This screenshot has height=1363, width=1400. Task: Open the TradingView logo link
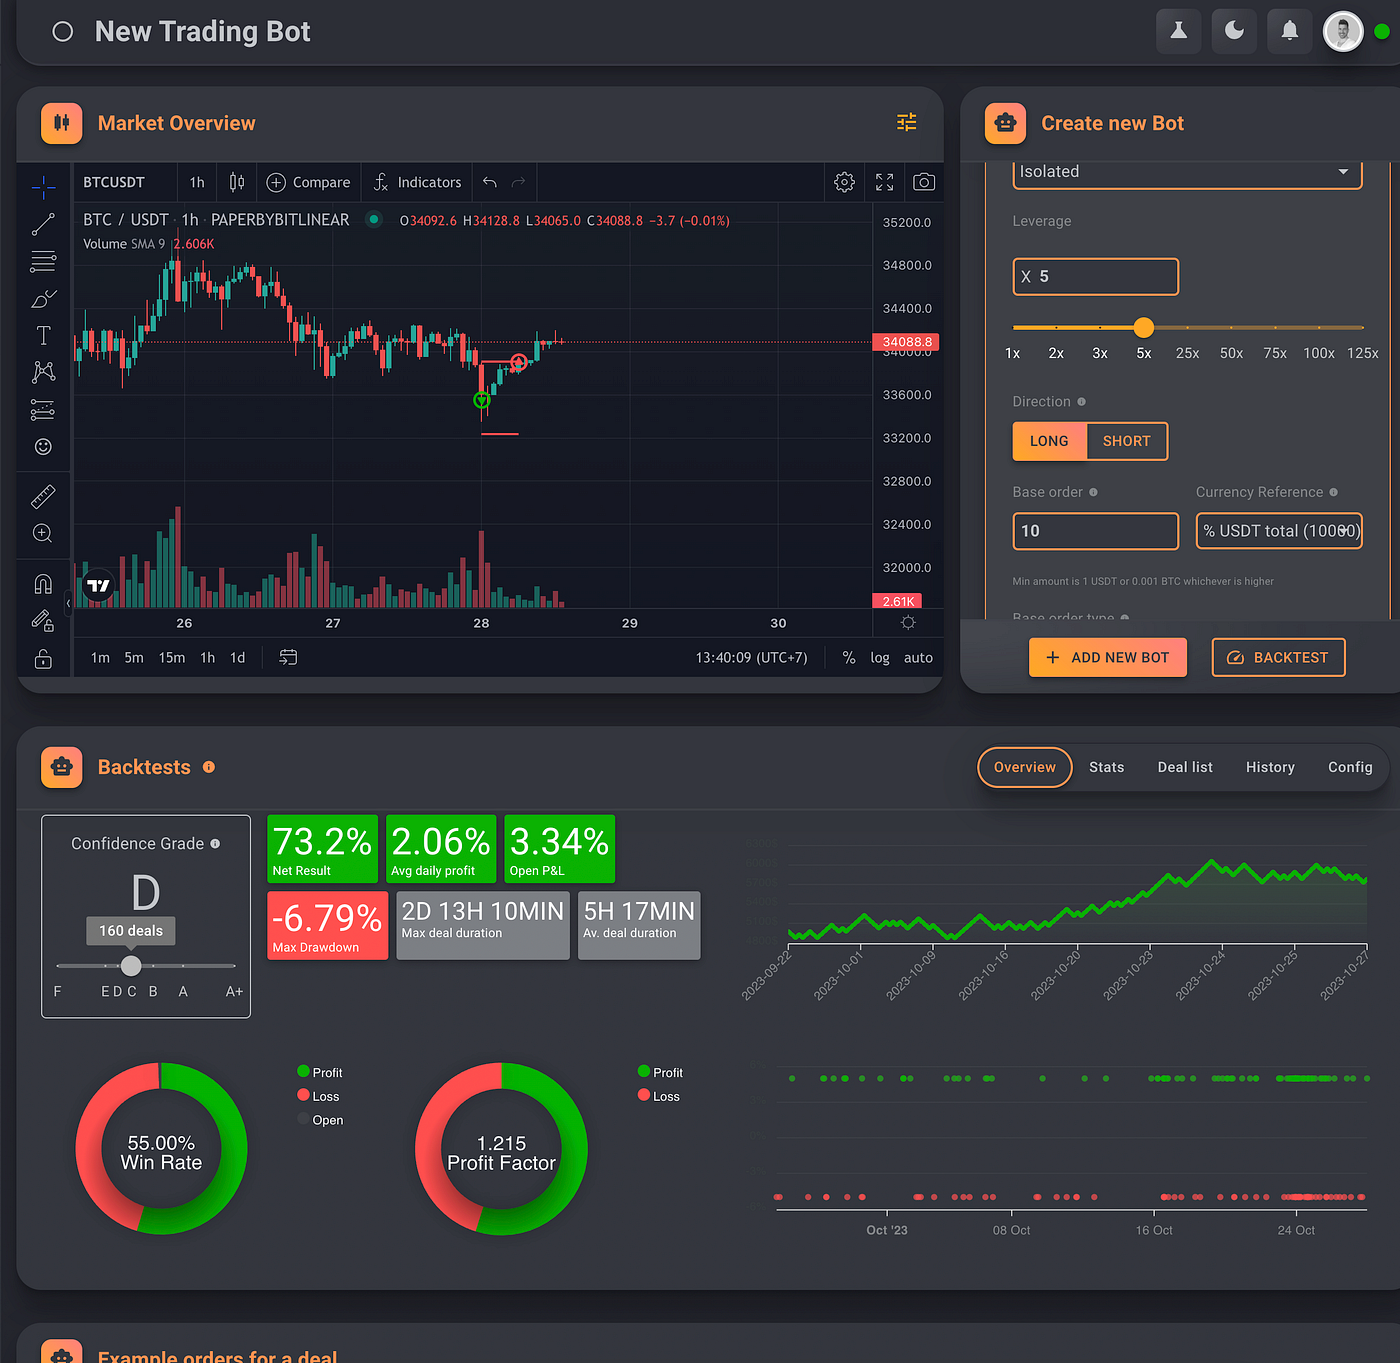tap(98, 586)
